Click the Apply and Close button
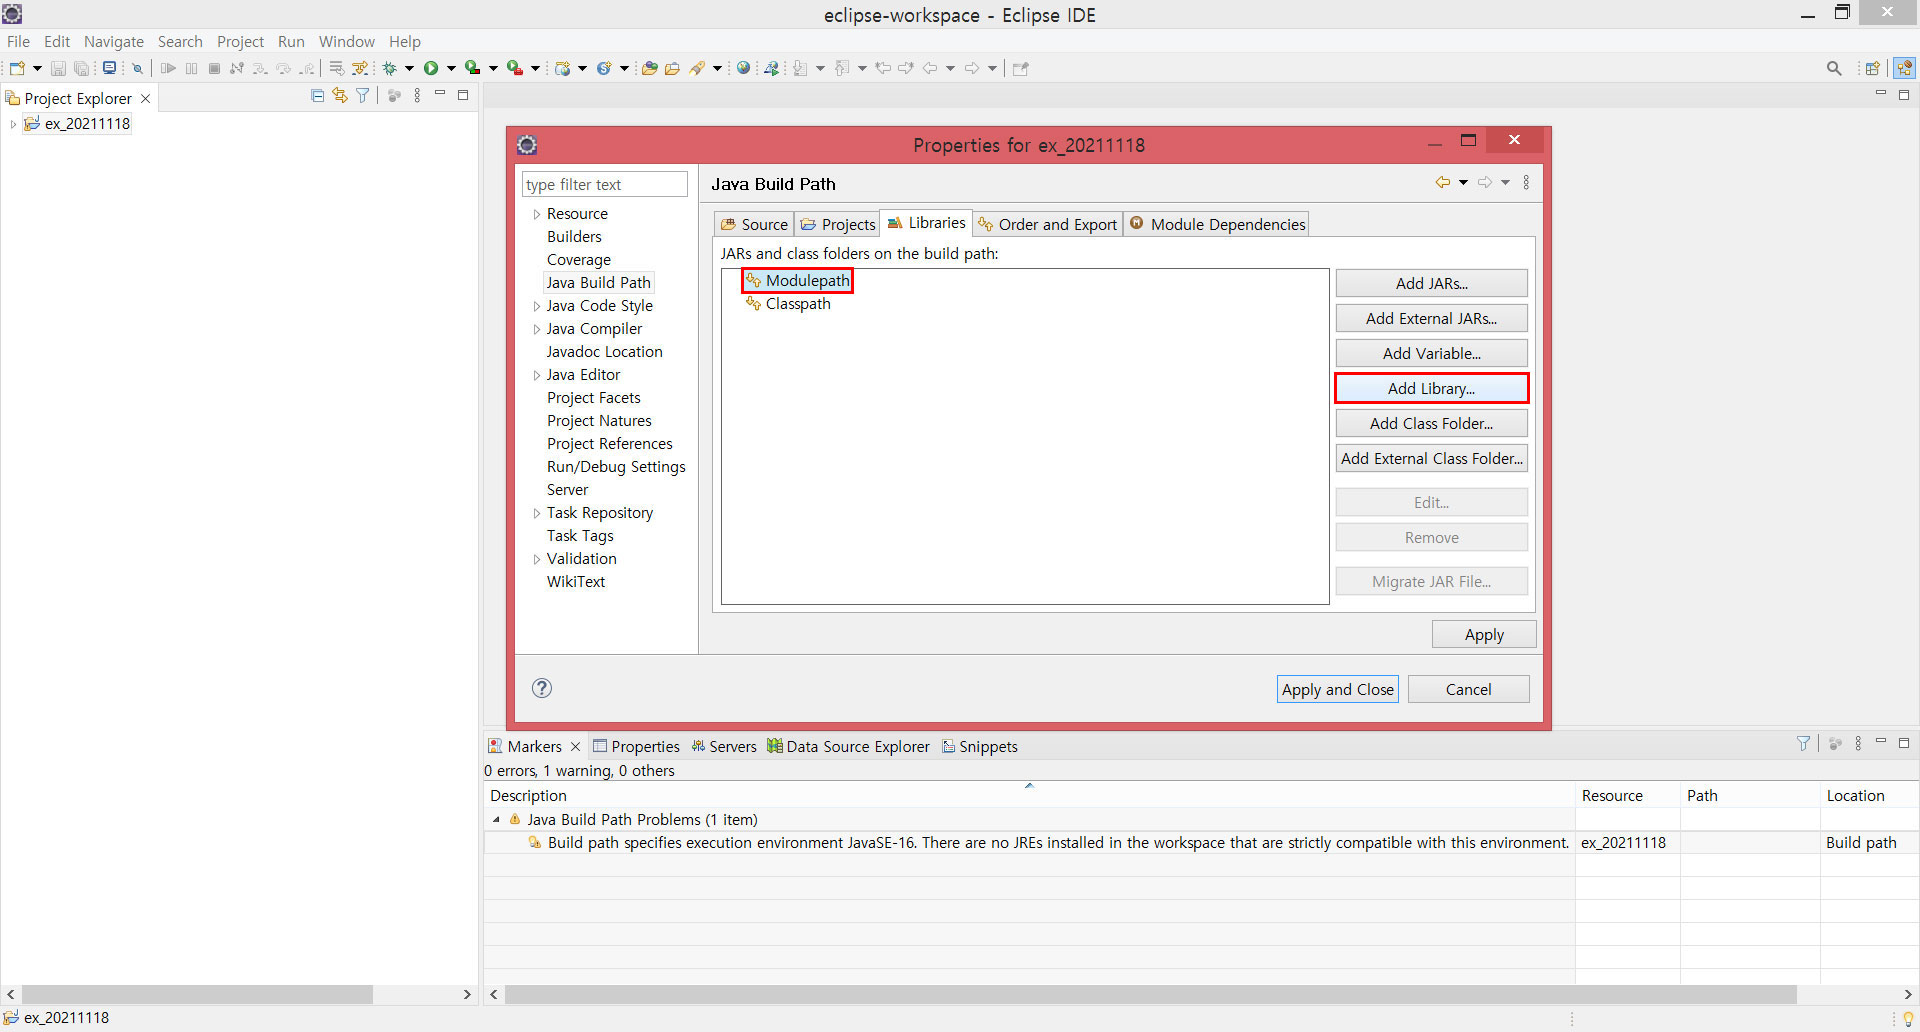Screen dimensions: 1920x1032 (1337, 689)
